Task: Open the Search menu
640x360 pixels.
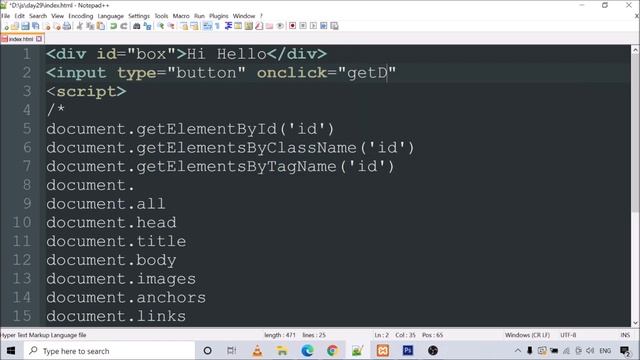Action: point(38,16)
